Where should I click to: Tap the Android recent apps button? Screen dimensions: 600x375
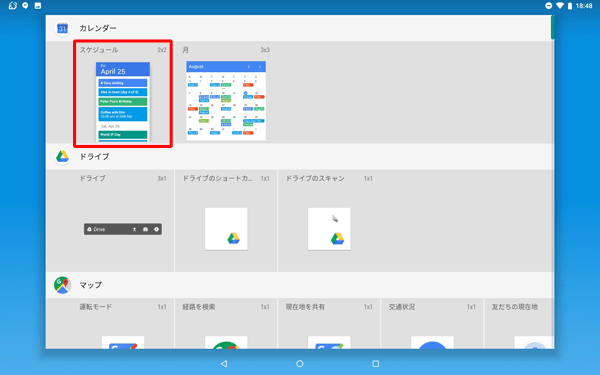tap(376, 364)
